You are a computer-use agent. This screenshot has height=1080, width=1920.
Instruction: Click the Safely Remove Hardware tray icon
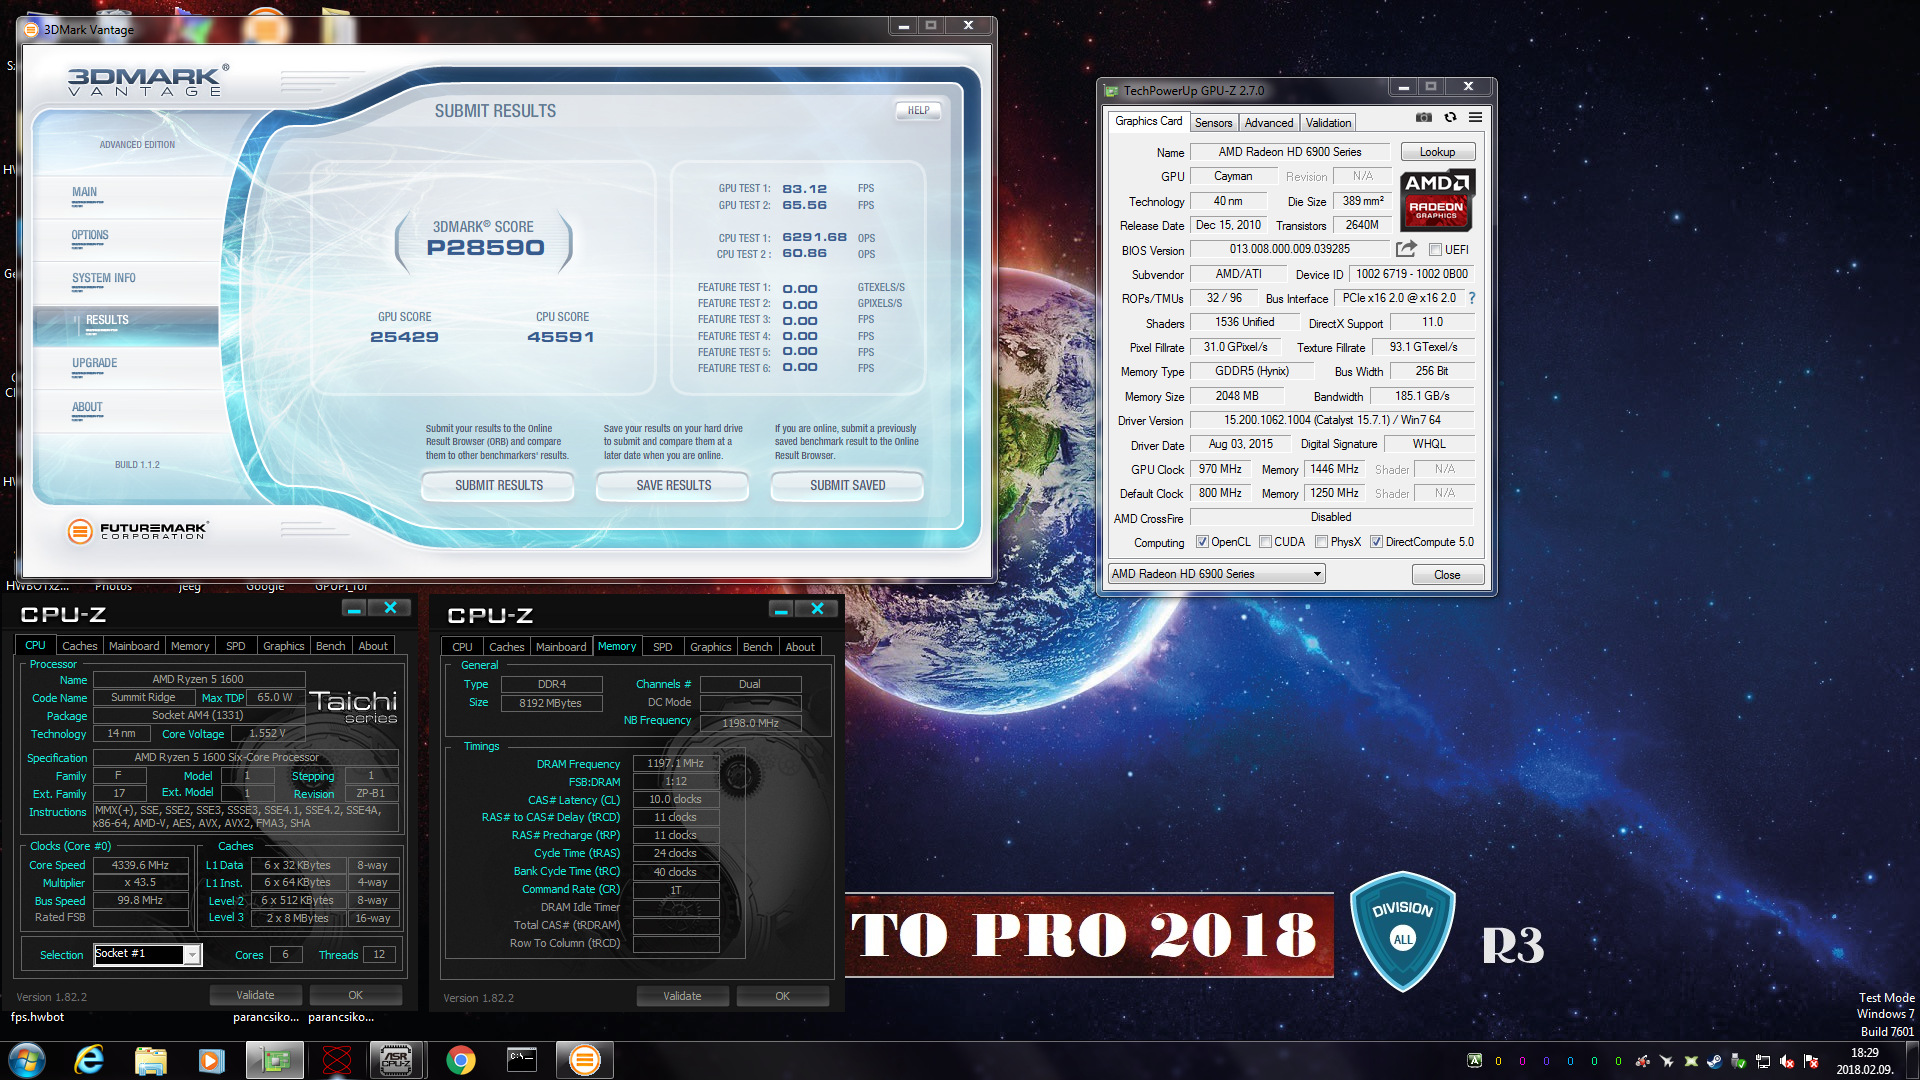(1739, 1062)
